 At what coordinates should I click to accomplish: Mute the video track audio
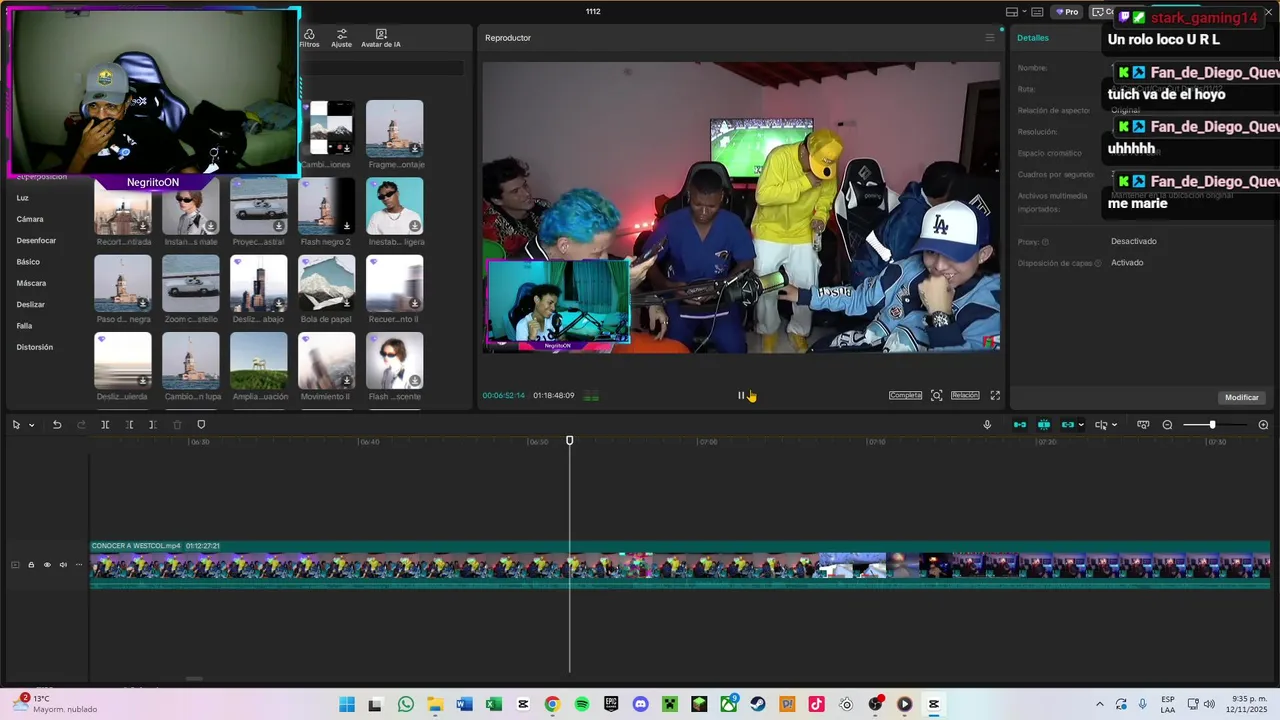pyautogui.click(x=63, y=565)
